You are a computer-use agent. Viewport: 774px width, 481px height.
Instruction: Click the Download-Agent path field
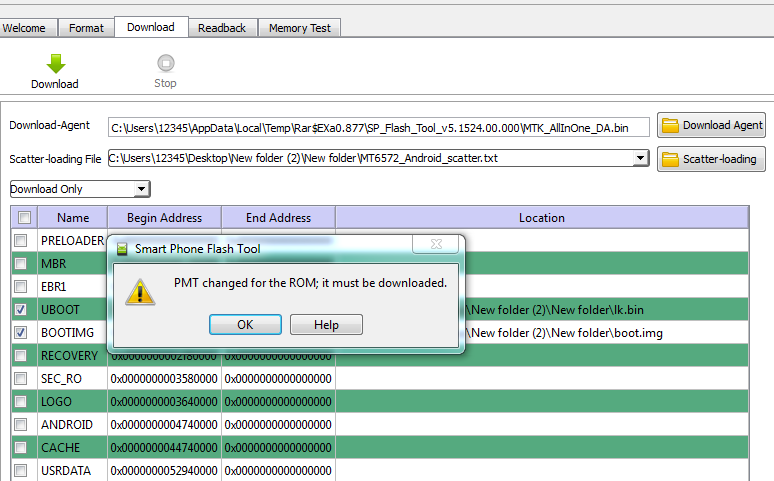click(x=379, y=128)
